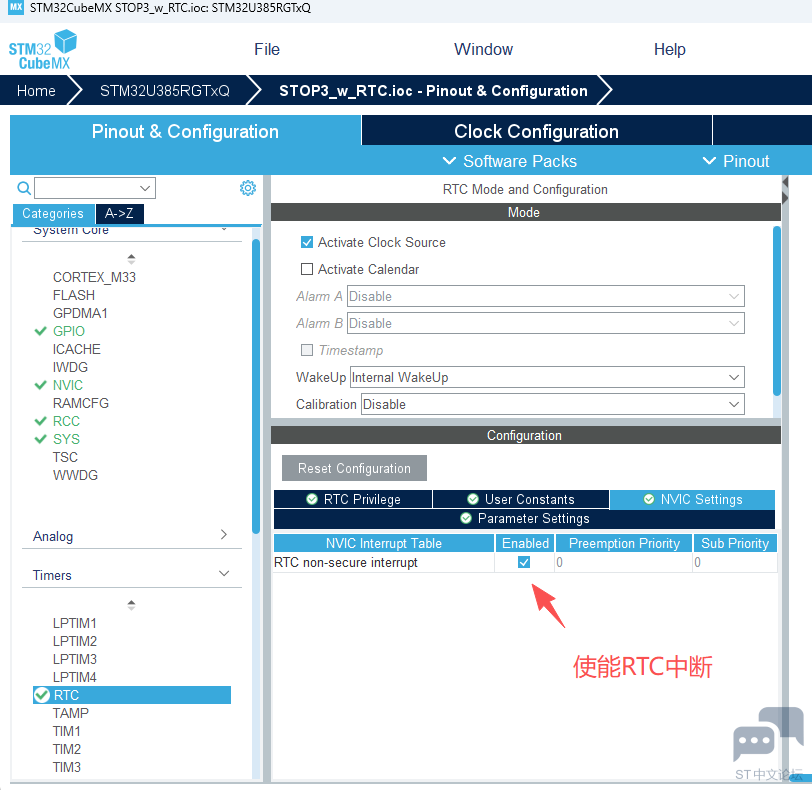Screen dimensions: 812x790
Task: Open the ST forum chat bubble icon
Action: pyautogui.click(x=768, y=734)
